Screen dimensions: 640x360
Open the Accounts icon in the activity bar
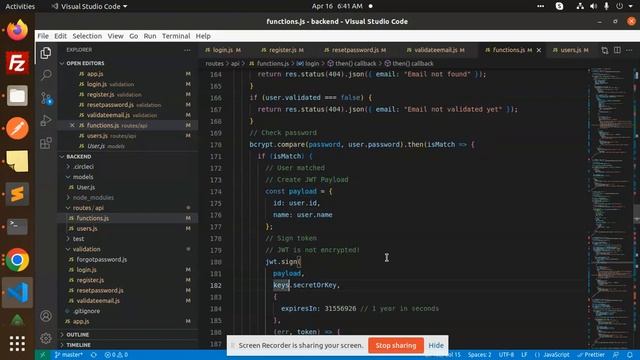46,316
